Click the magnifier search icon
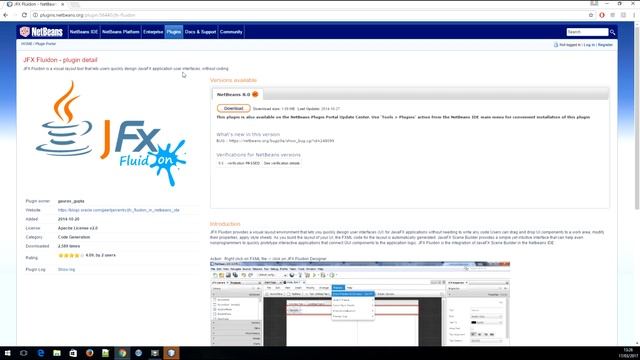The height and width of the screenshot is (360, 640). [x=612, y=32]
